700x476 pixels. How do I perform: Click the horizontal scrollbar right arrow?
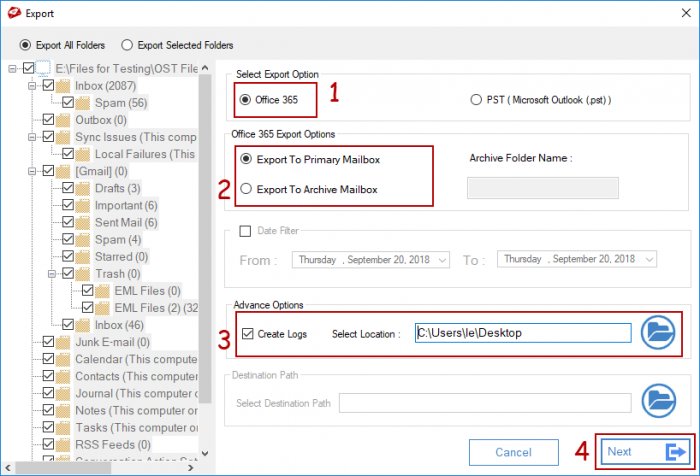(x=191, y=468)
